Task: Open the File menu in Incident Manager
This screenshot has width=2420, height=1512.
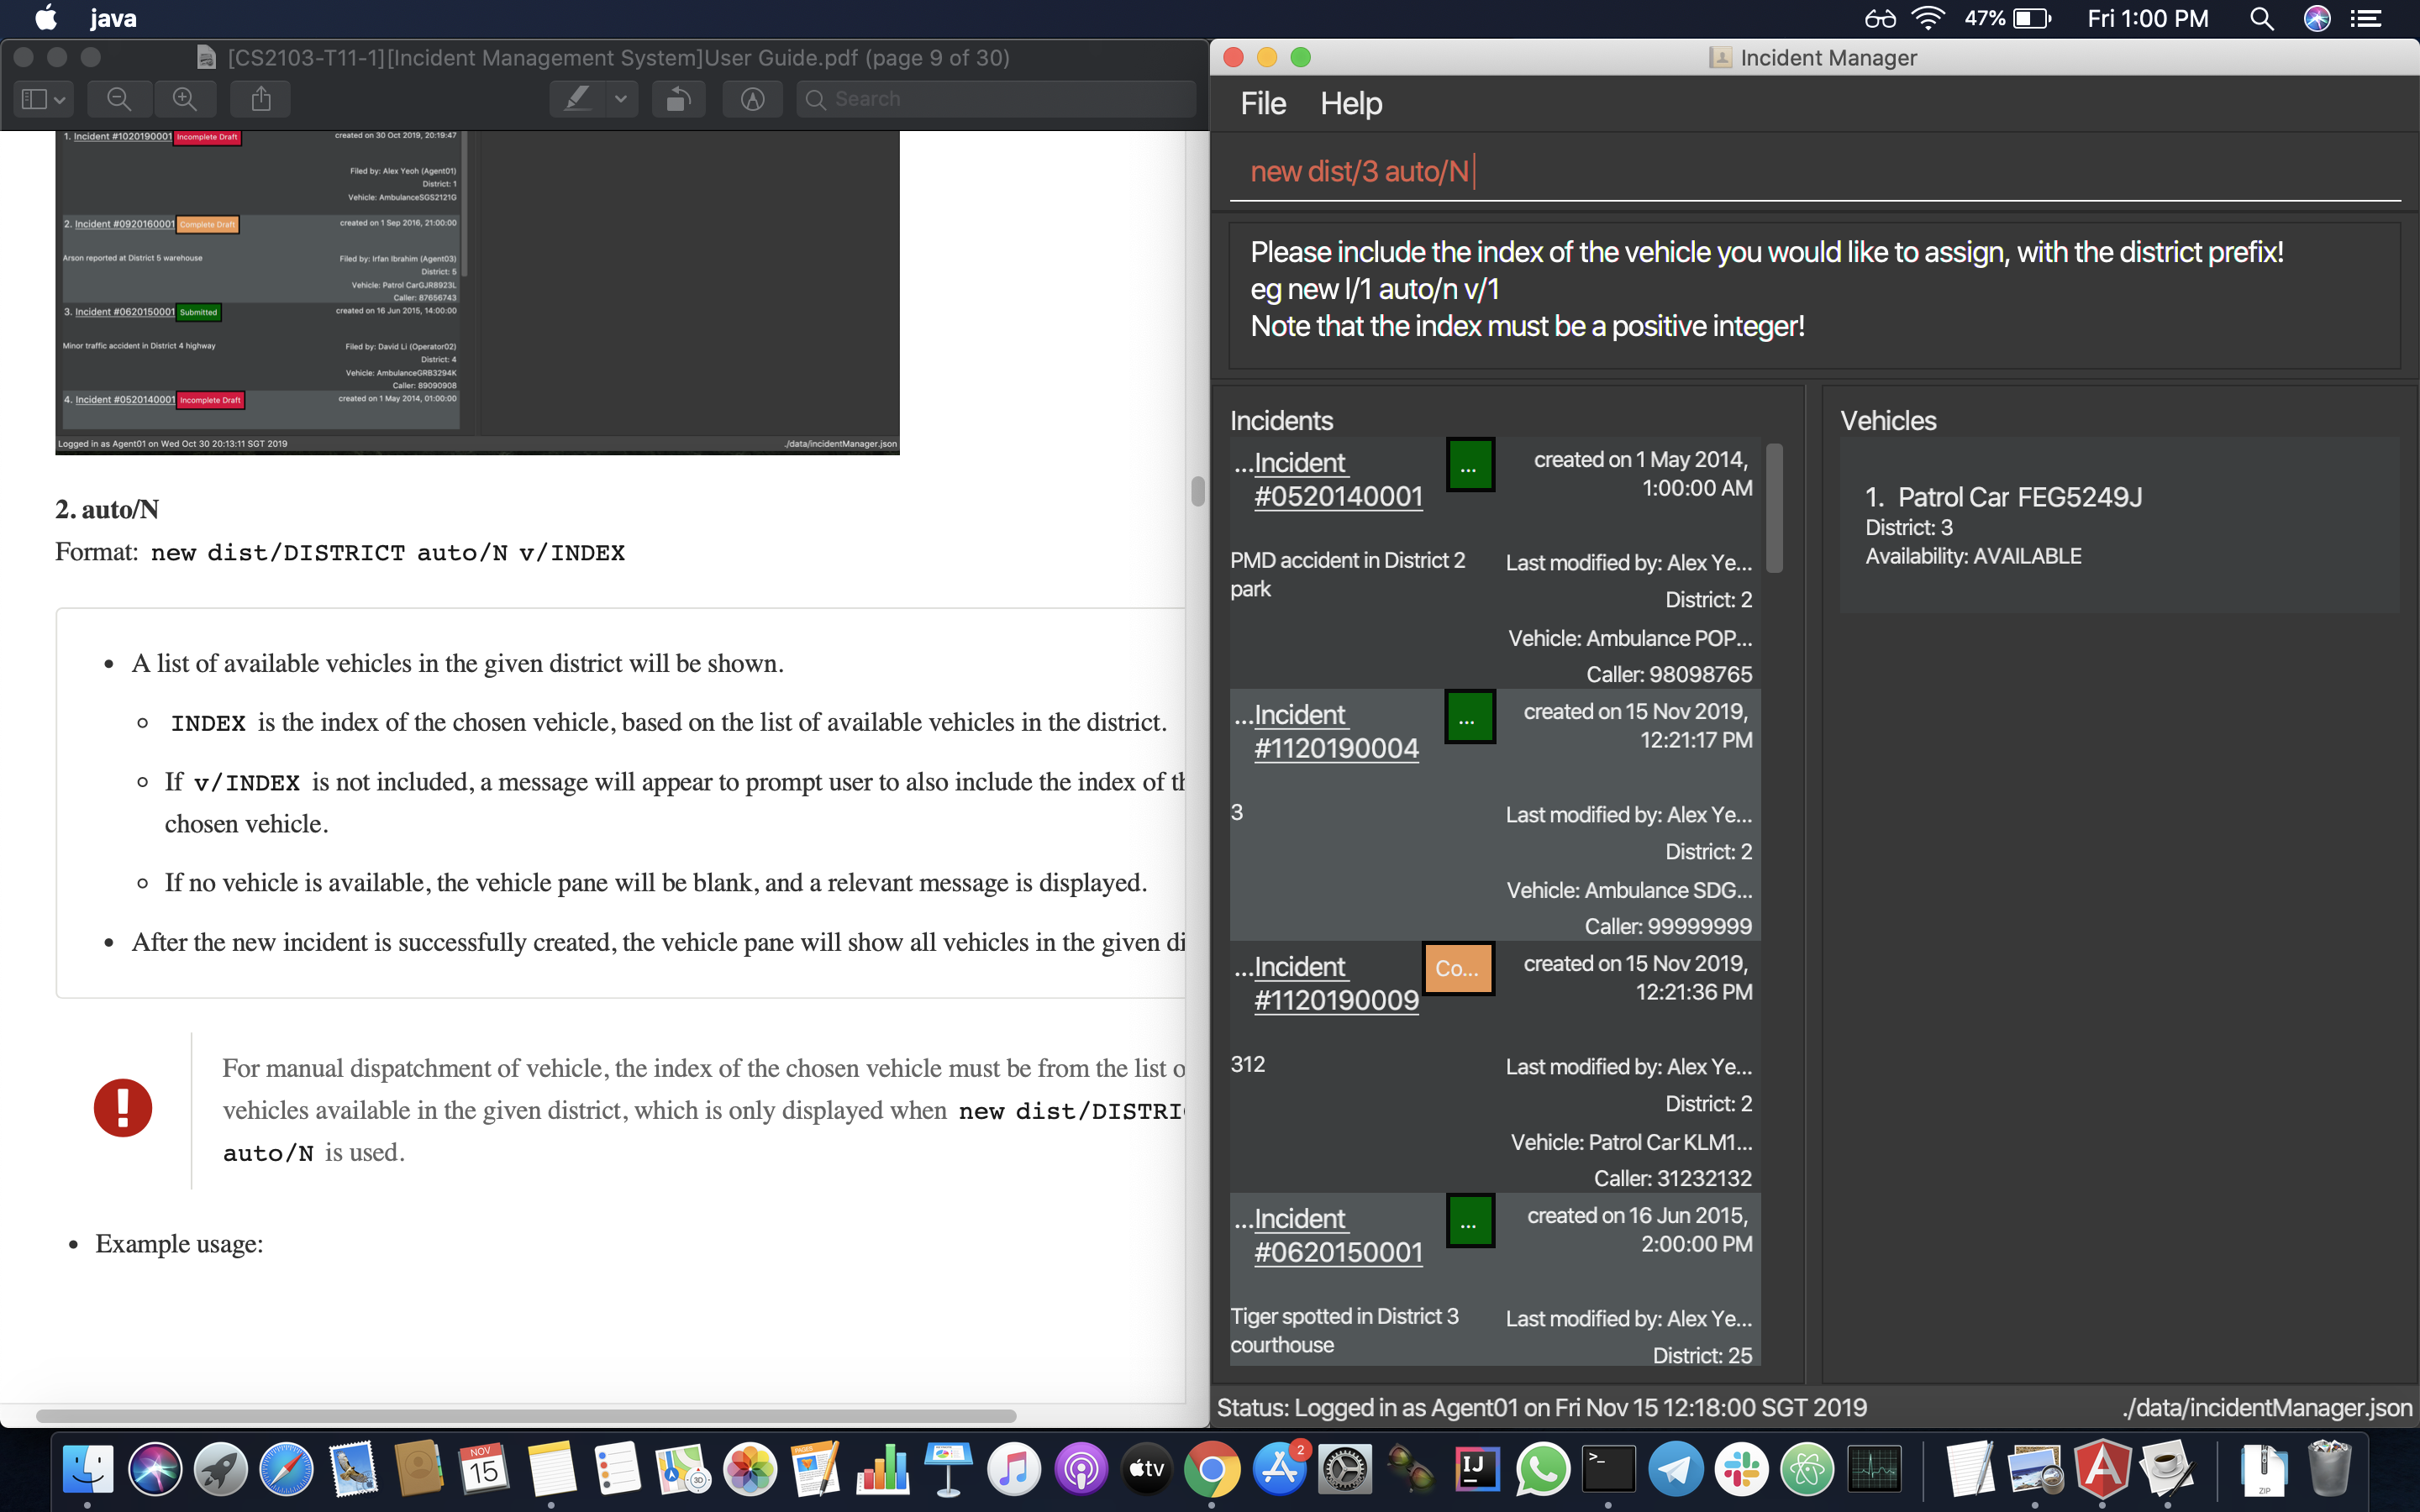Action: 1263,103
